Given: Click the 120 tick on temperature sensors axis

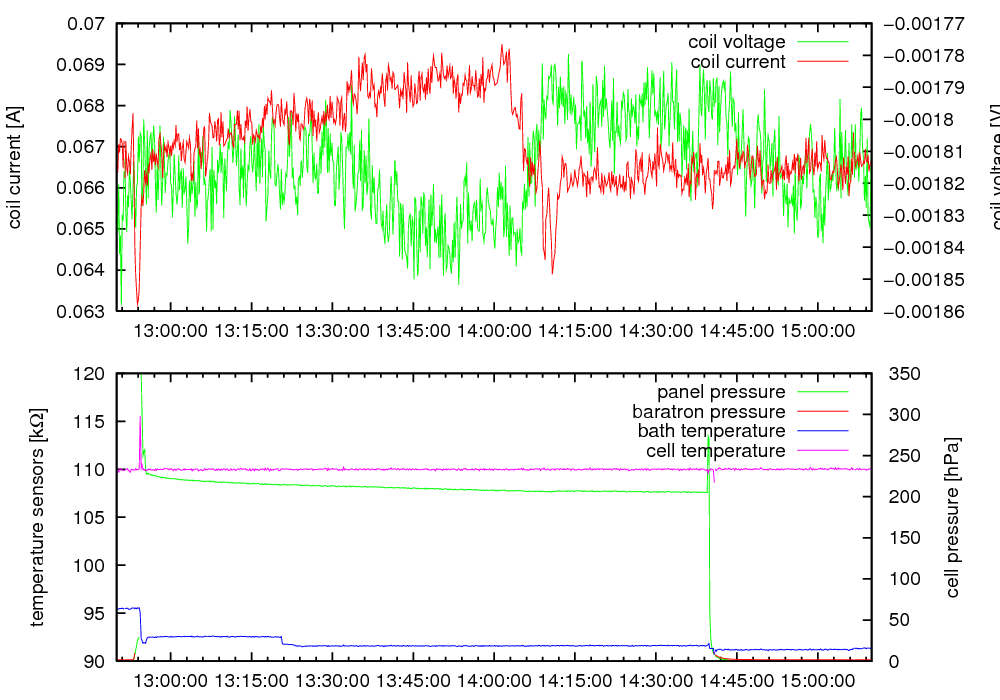Looking at the screenshot, I should coord(90,373).
